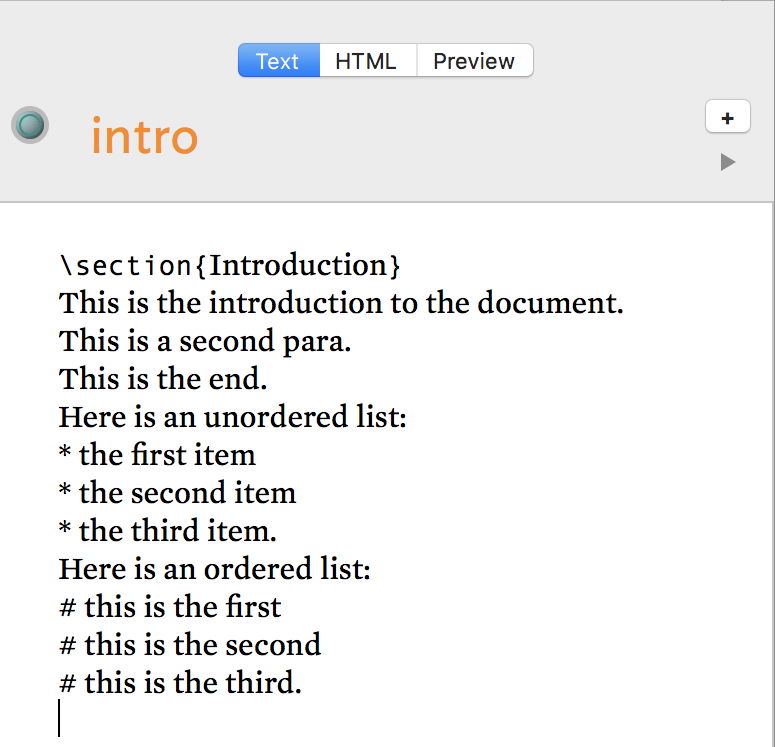
Task: Click the "* the first item" bullet line
Action: (x=158, y=455)
